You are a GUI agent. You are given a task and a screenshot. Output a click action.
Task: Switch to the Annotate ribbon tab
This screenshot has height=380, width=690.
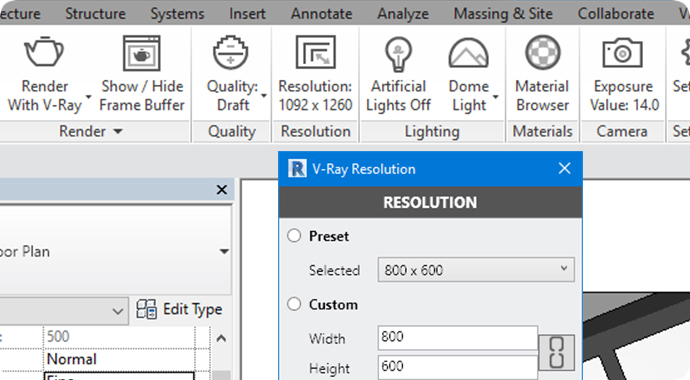click(x=321, y=14)
